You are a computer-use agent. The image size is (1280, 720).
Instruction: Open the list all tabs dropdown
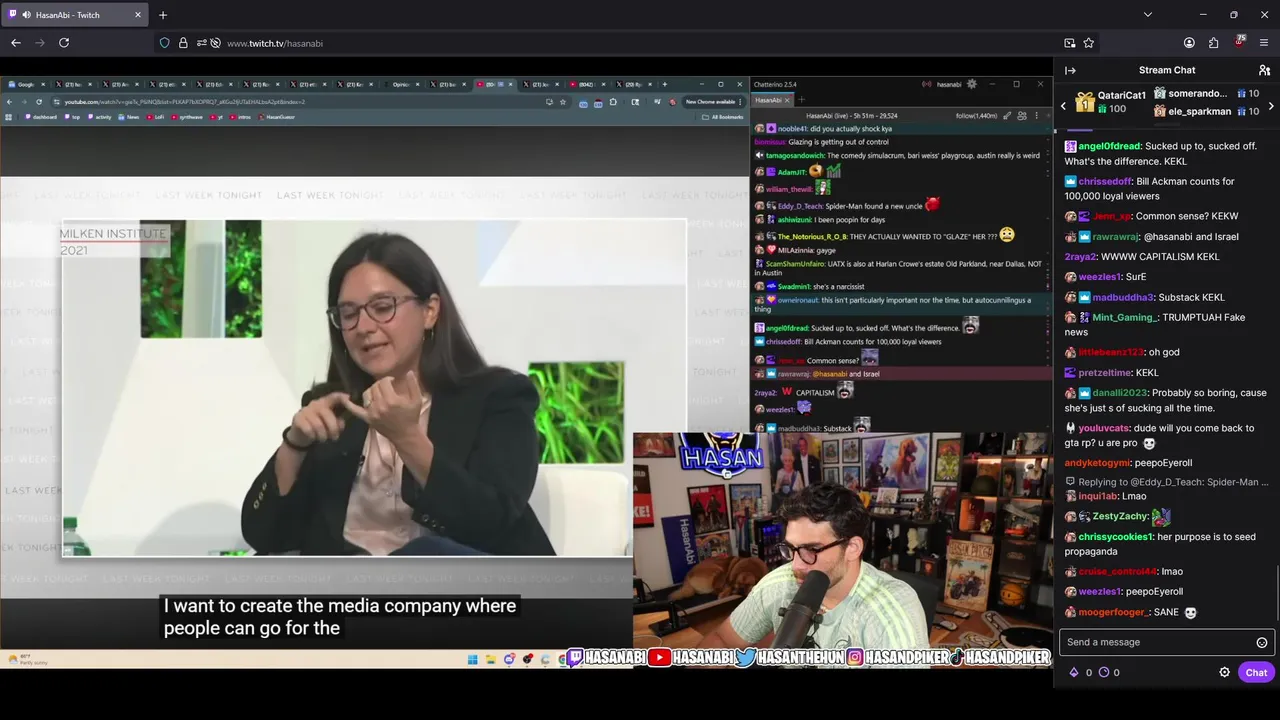(1147, 15)
